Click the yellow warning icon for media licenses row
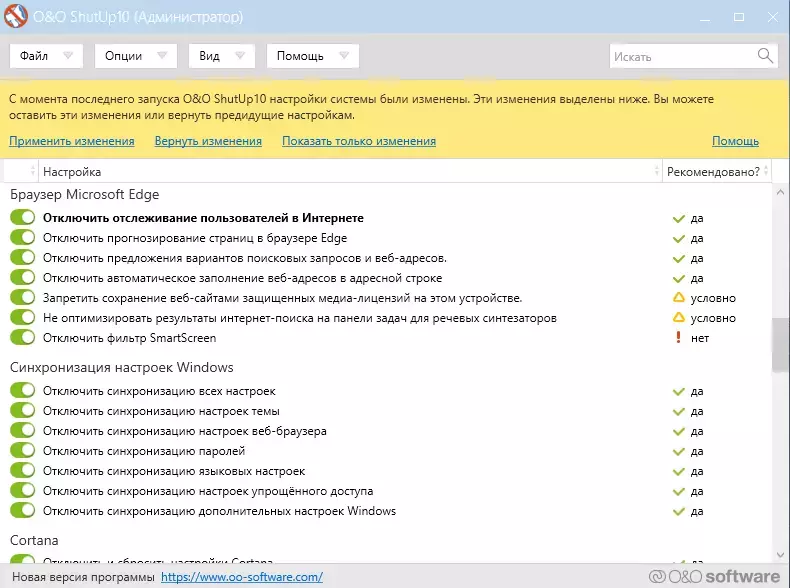The height and width of the screenshot is (588, 790). (679, 298)
